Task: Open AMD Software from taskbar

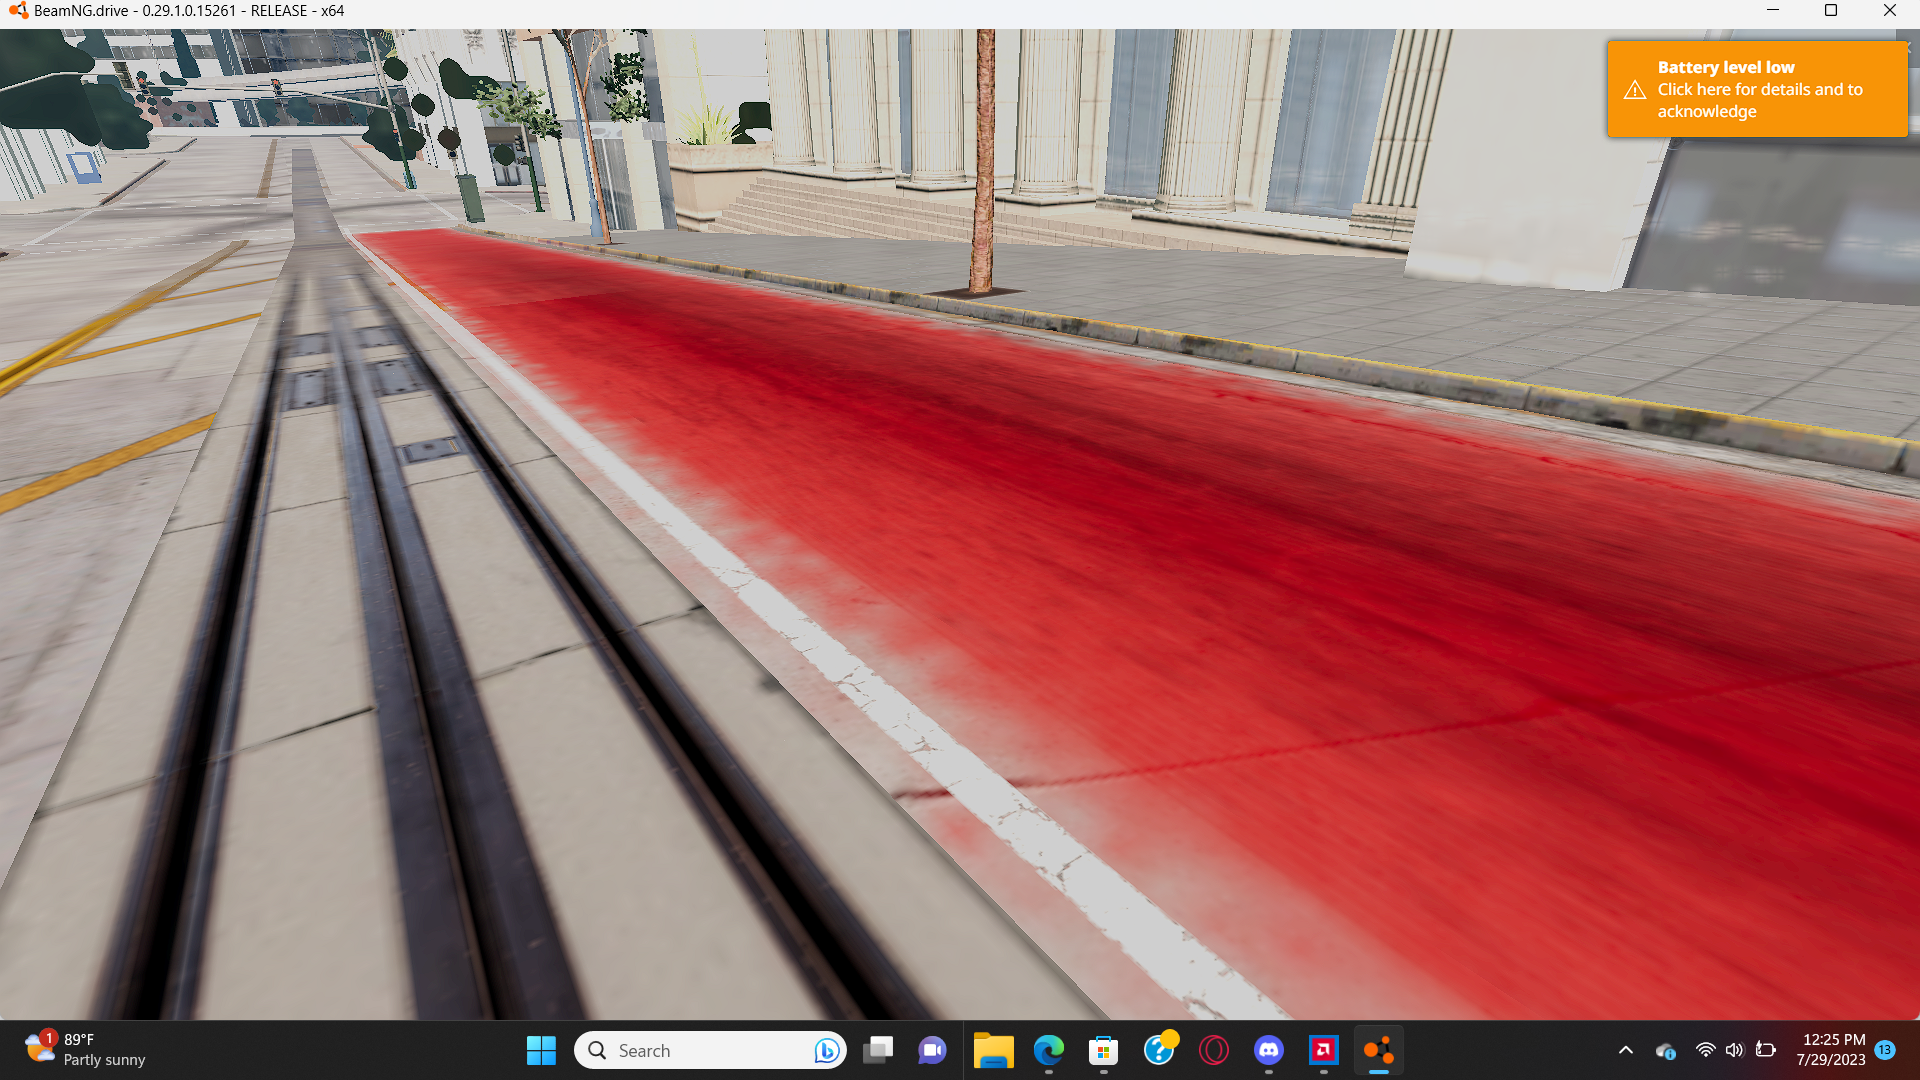Action: coord(1323,1050)
